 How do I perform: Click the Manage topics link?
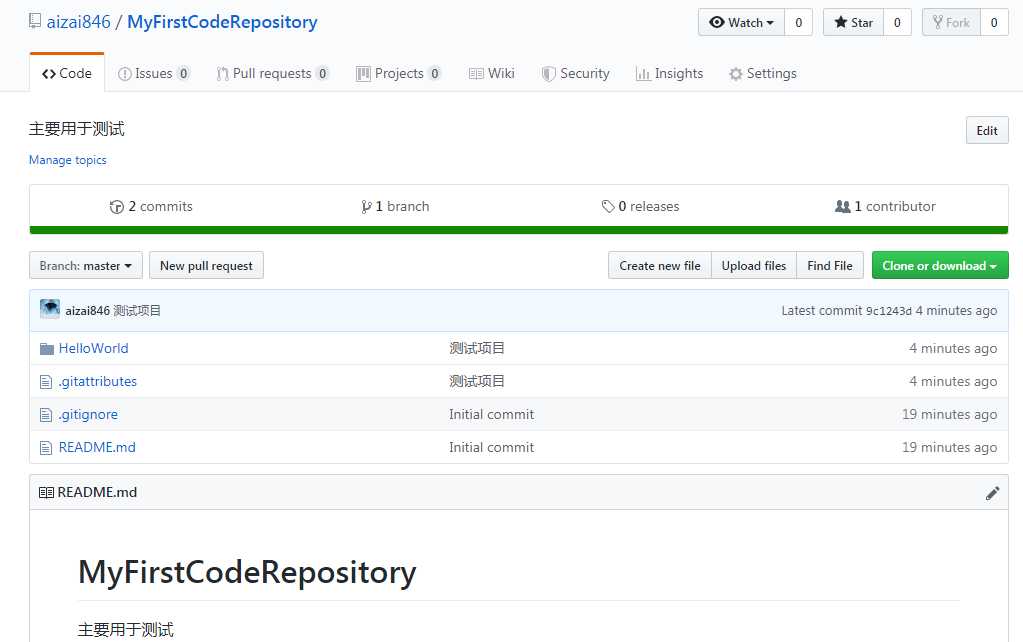click(67, 160)
